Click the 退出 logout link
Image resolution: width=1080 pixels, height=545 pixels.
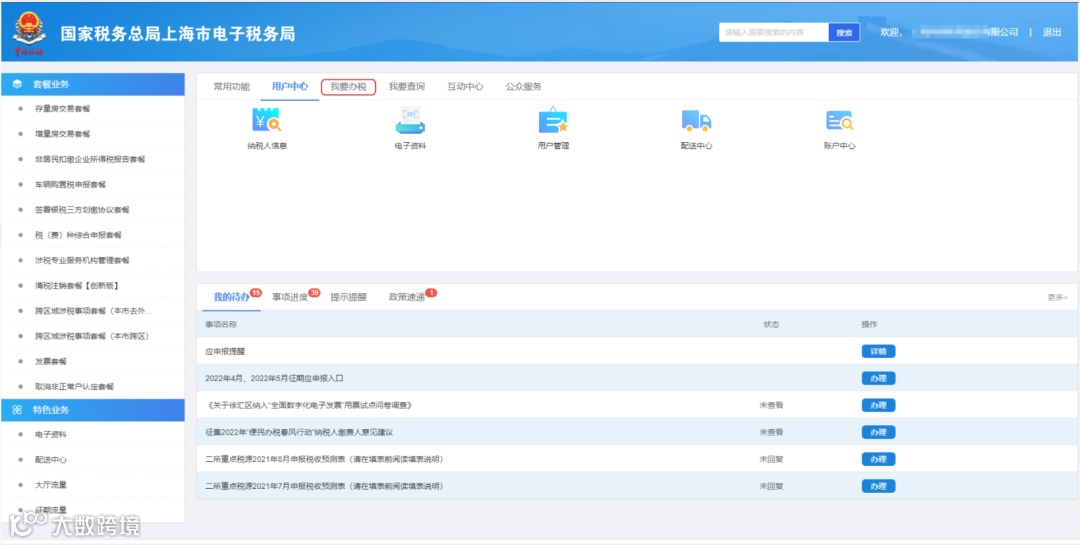(1052, 32)
